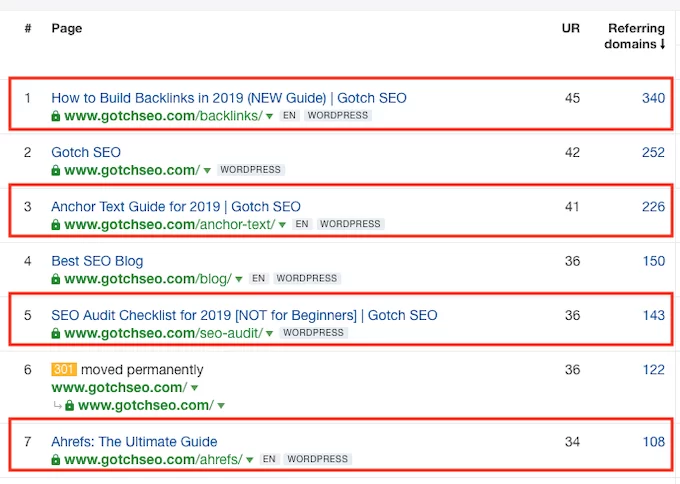Screen dimensions: 680x484
Task: Click lock icon on row 6 redirect target
Action: (69, 405)
